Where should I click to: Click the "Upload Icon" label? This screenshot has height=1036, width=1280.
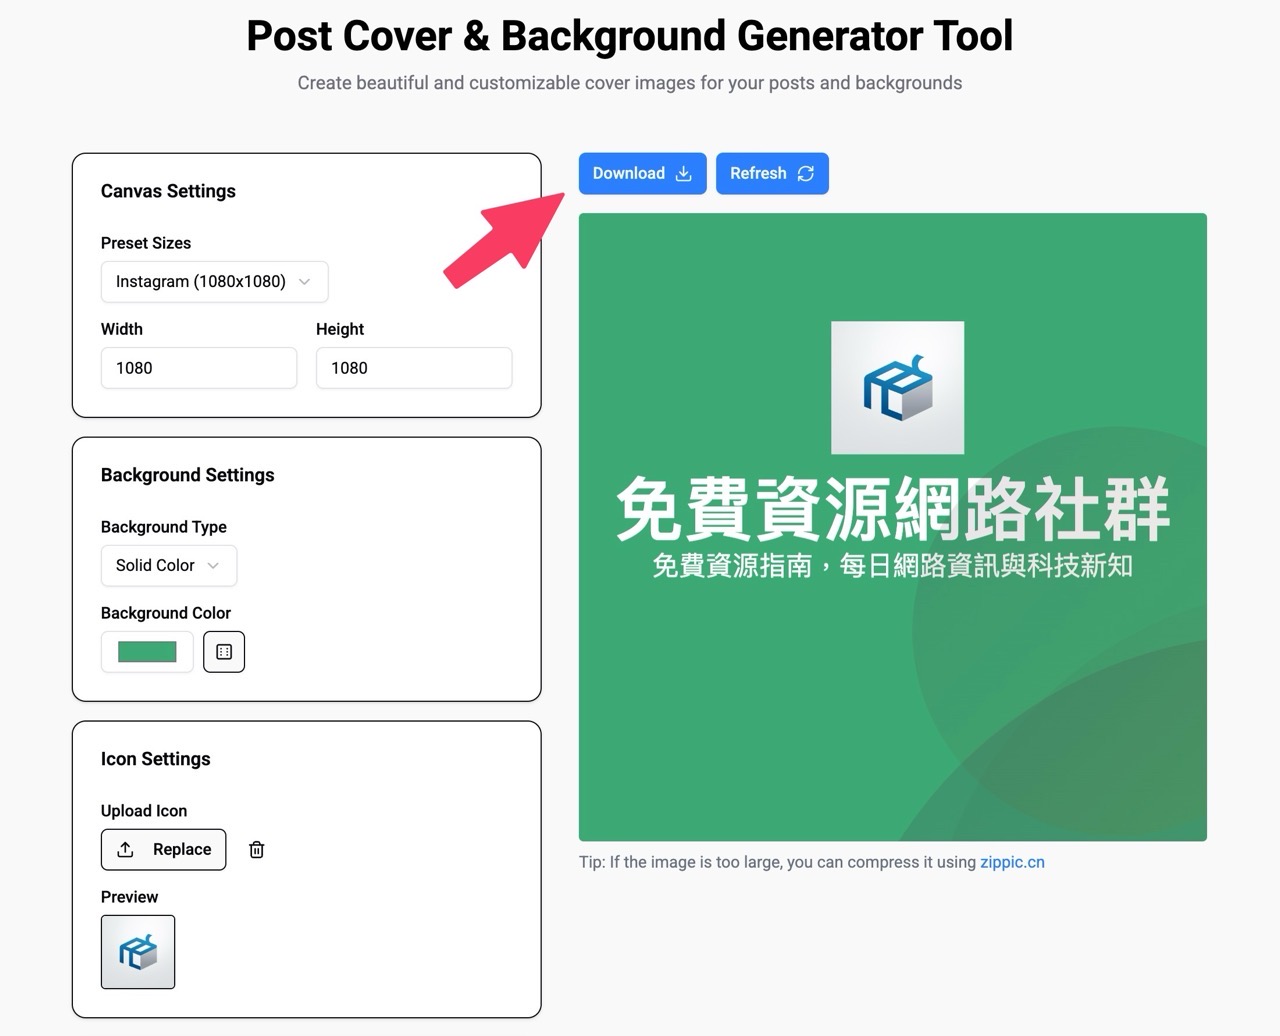click(x=144, y=811)
